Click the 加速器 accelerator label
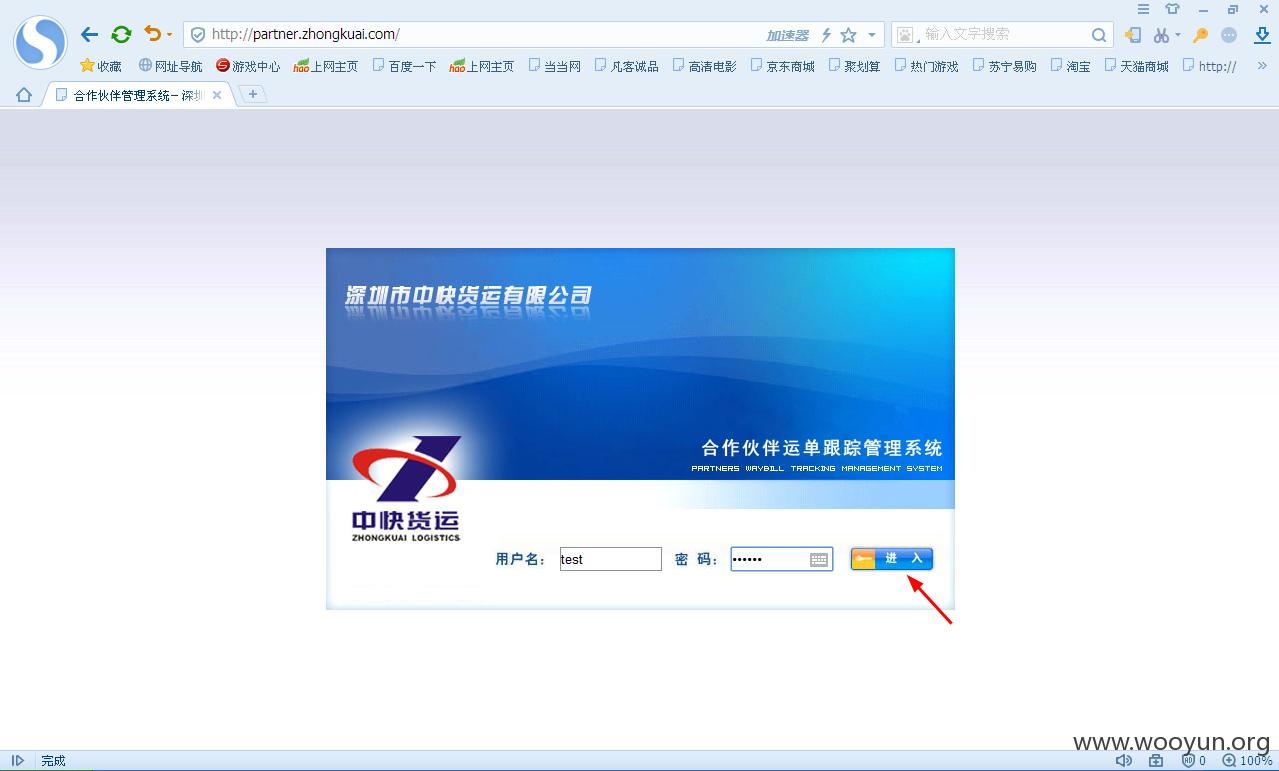Viewport: 1279px width, 771px height. click(x=787, y=35)
